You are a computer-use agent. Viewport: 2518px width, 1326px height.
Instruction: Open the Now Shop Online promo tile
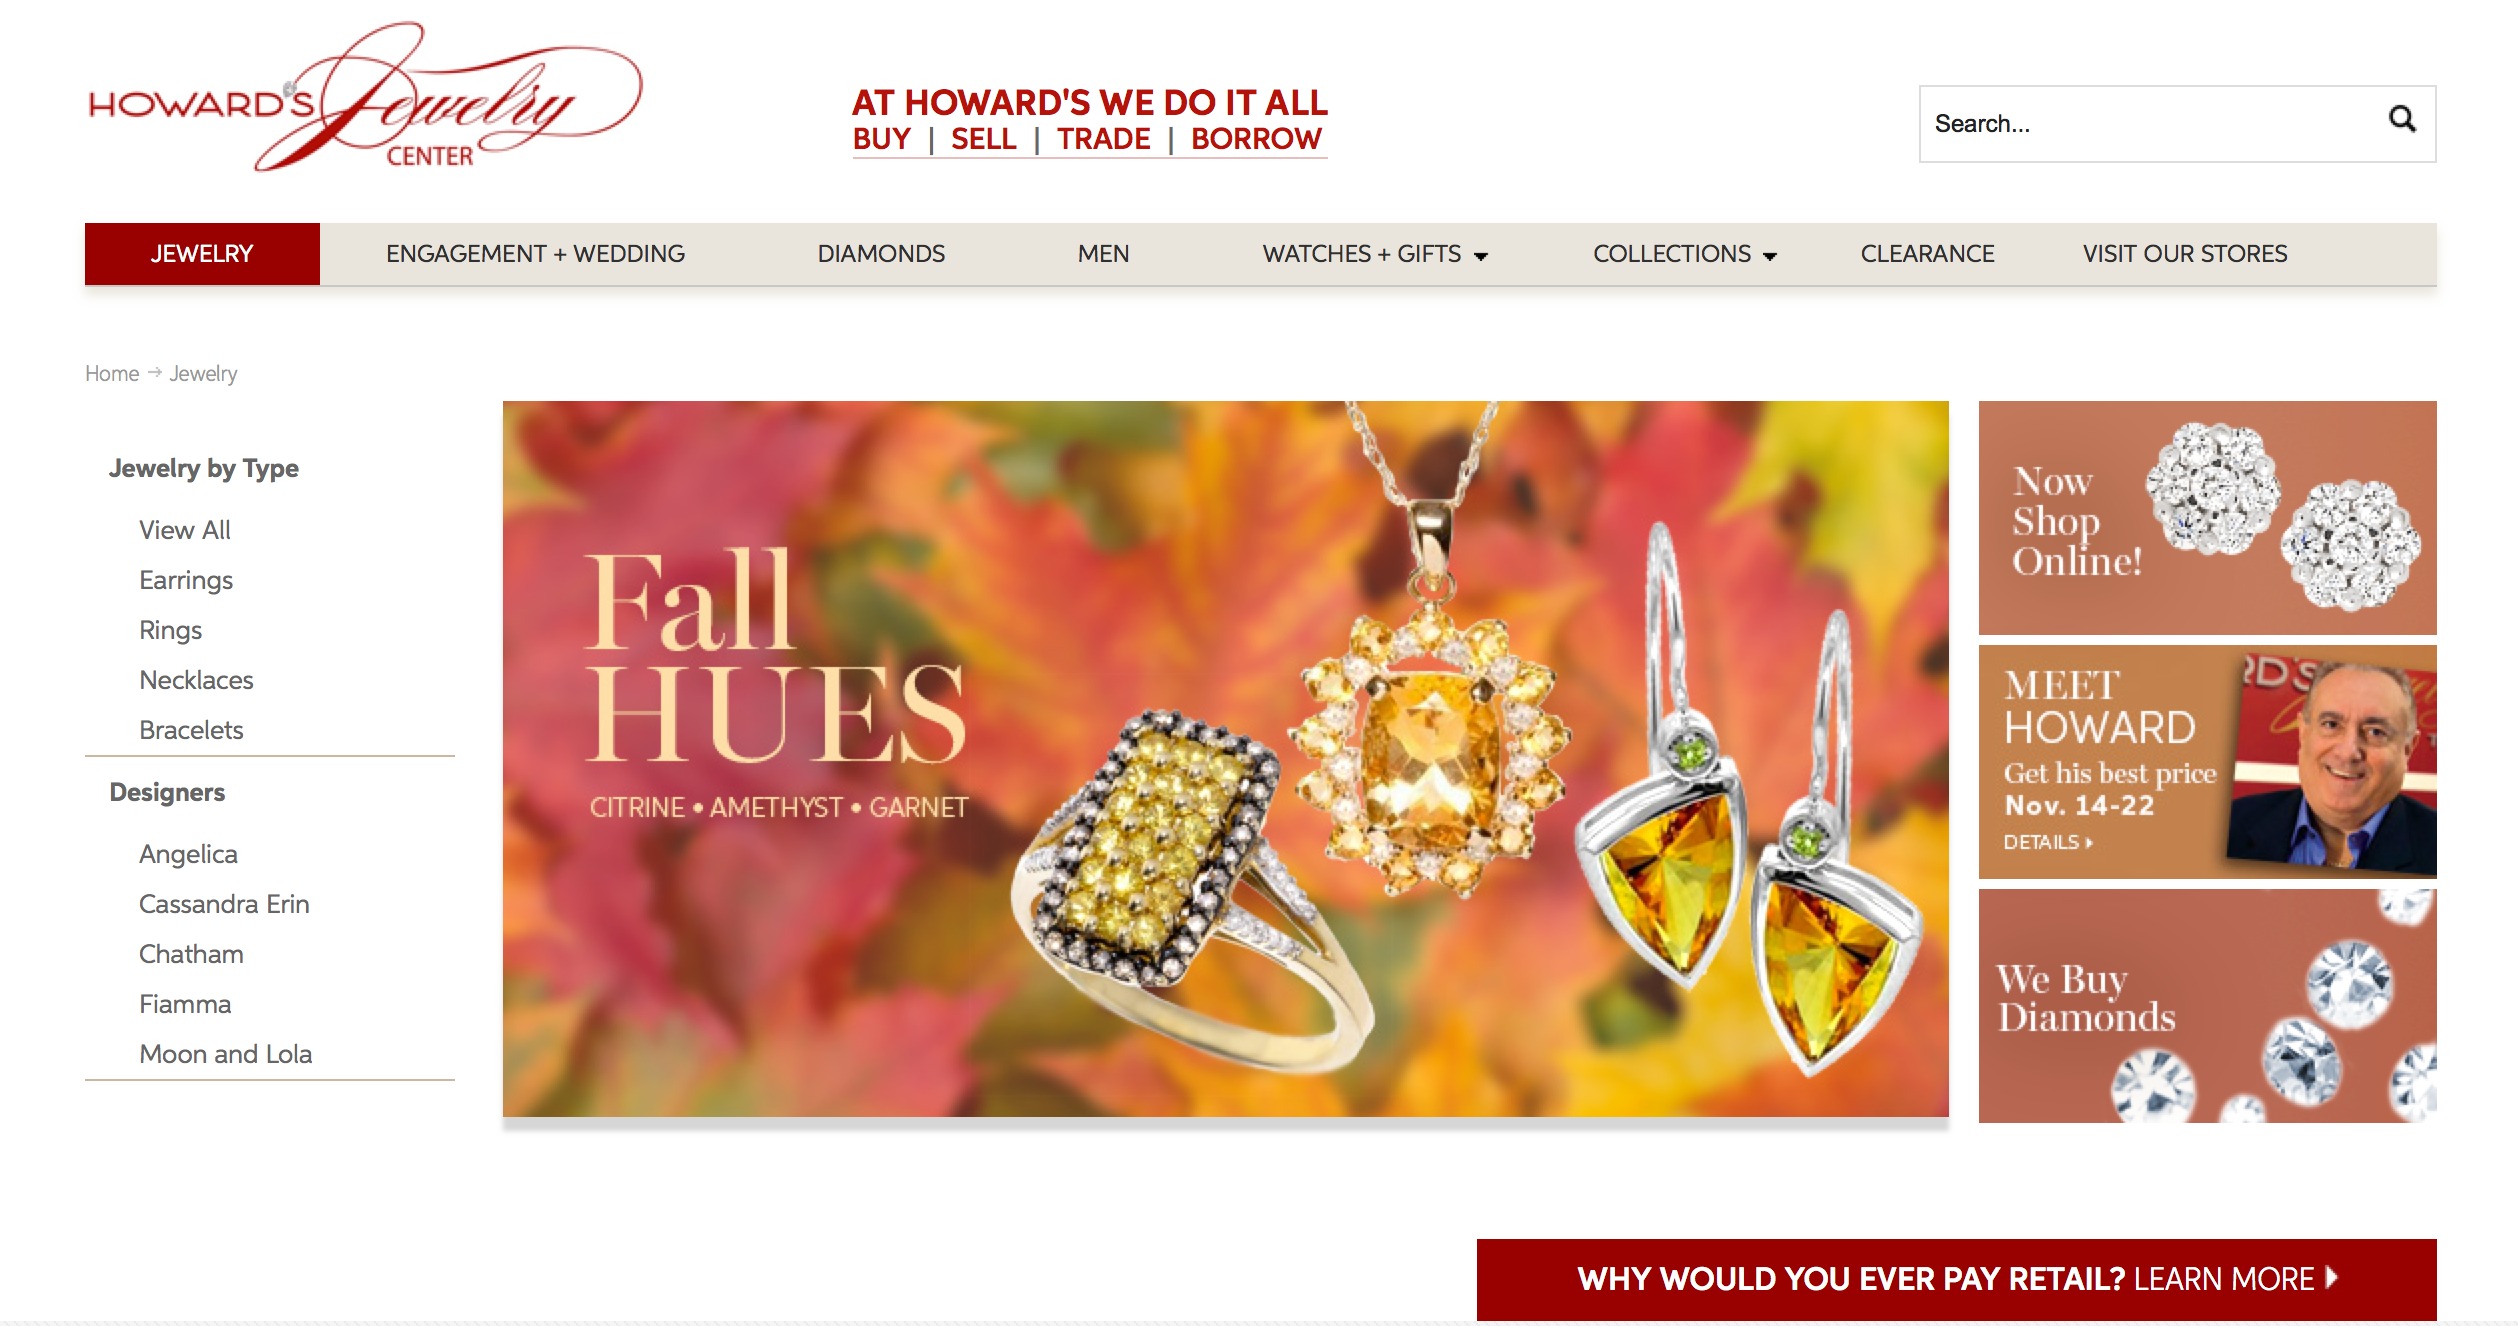pos(2207,518)
